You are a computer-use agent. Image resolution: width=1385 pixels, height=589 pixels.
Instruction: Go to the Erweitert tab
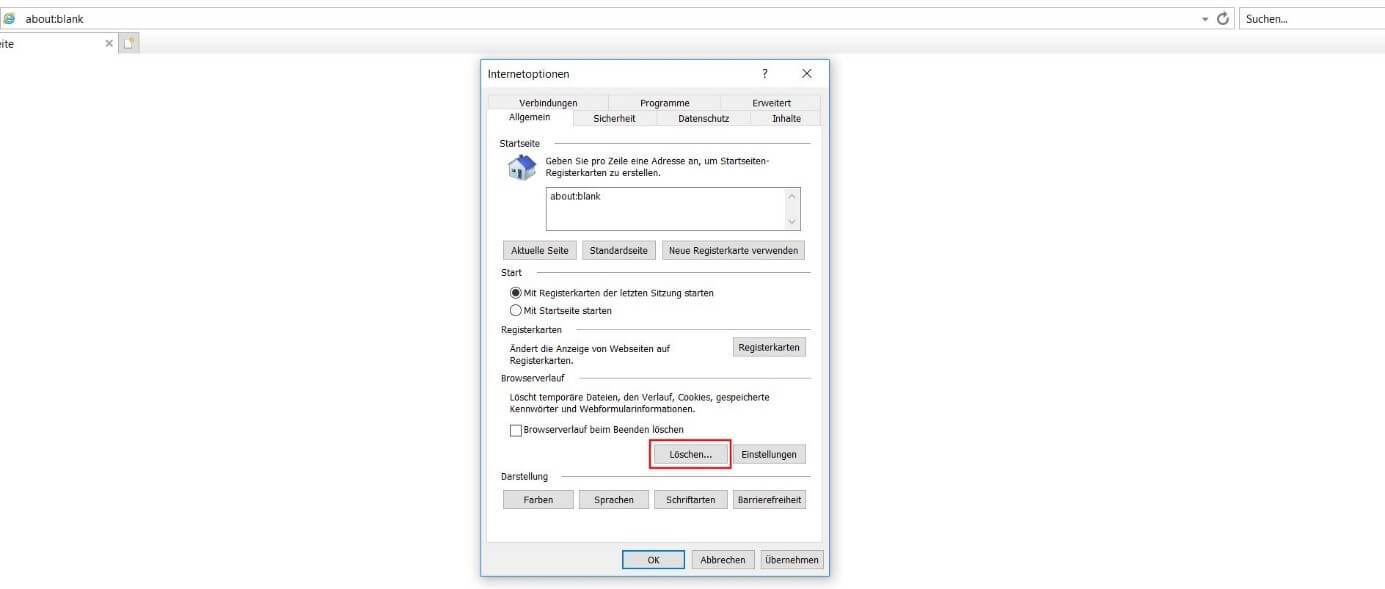tap(771, 103)
